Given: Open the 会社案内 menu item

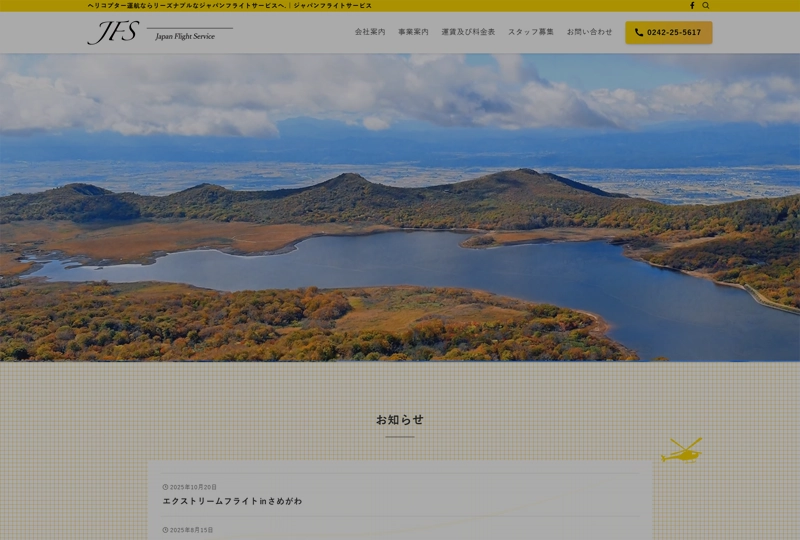Looking at the screenshot, I should [x=370, y=32].
